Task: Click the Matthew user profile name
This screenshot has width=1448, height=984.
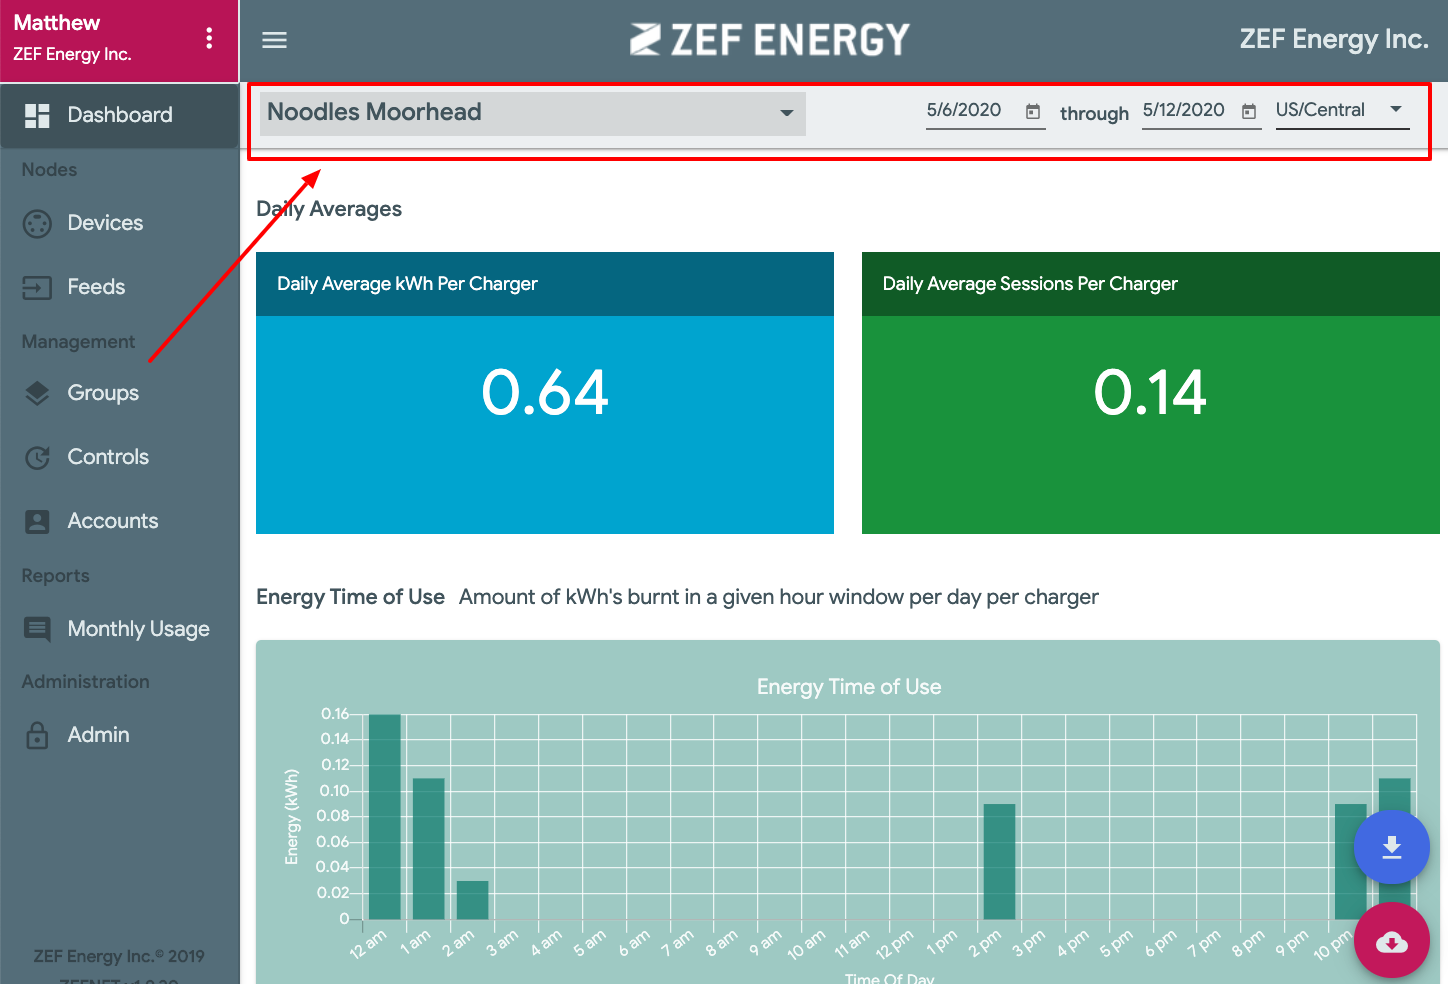Action: click(x=57, y=22)
